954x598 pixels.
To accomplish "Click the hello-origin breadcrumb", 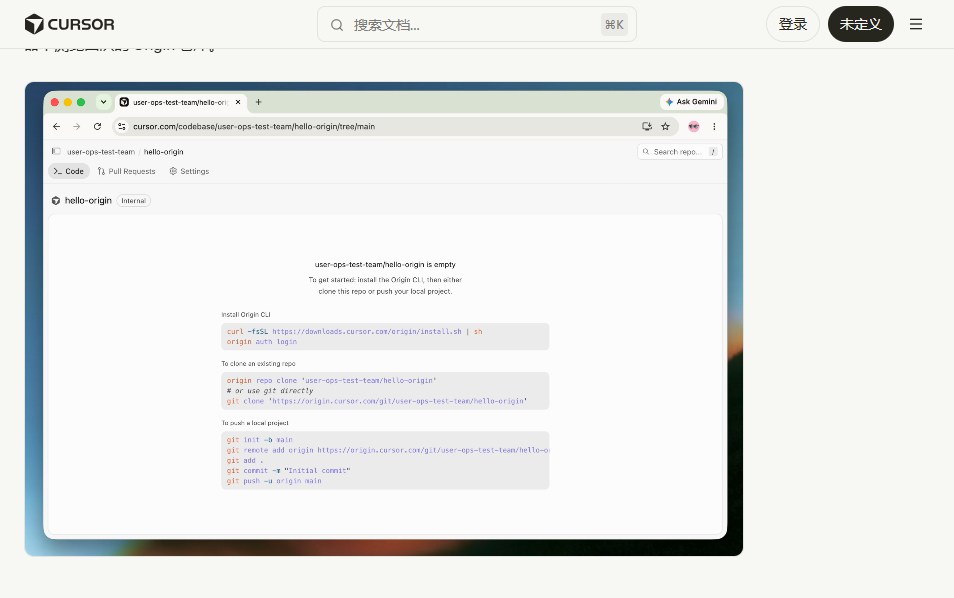I will pos(164,152).
